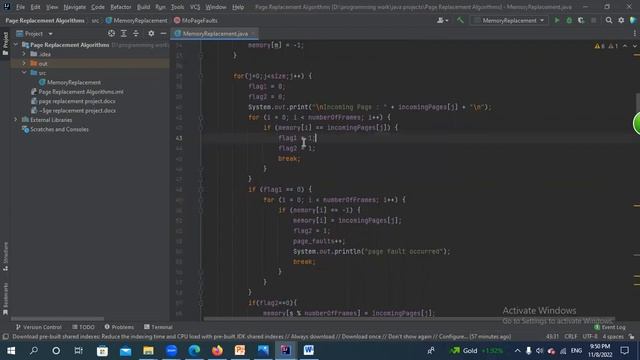Toggle tool window bars icon in status bar corner
This screenshot has height=360, width=640.
pos(5,337)
